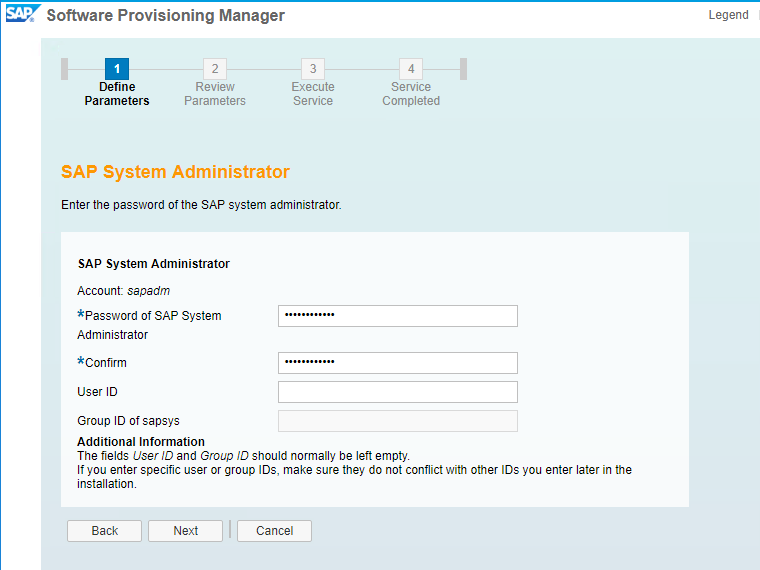Screen dimensions: 760x570
Task: Click the User ID input field
Action: (x=397, y=392)
